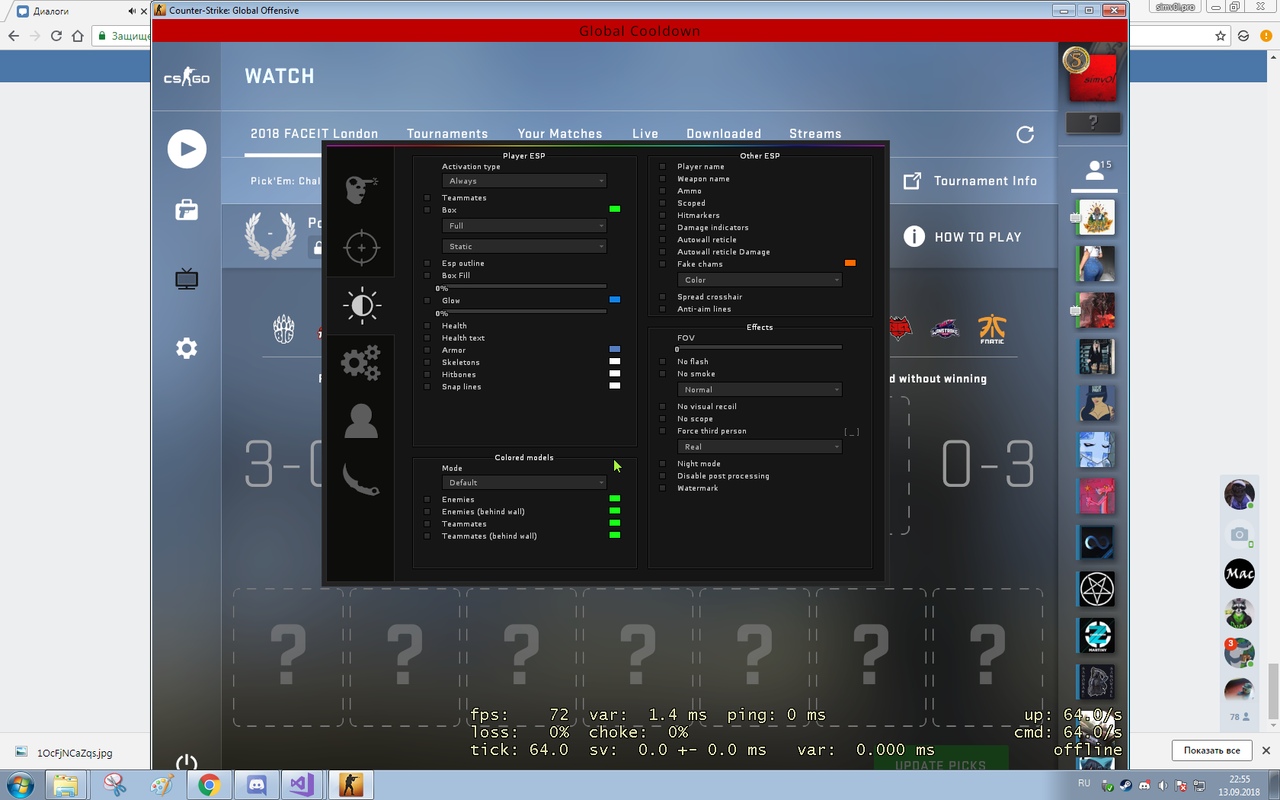The height and width of the screenshot is (800, 1280).
Task: Open the player silhouette tab in overlay menu
Action: 361,421
